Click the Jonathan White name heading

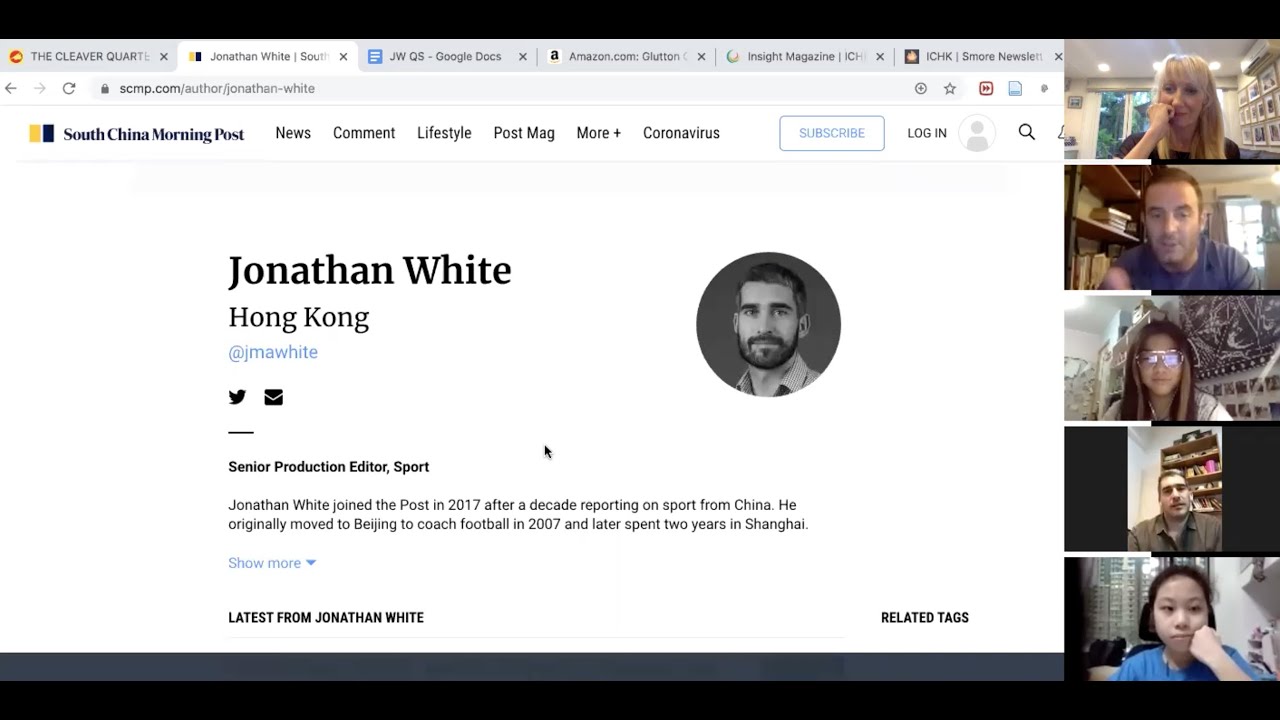pos(370,271)
